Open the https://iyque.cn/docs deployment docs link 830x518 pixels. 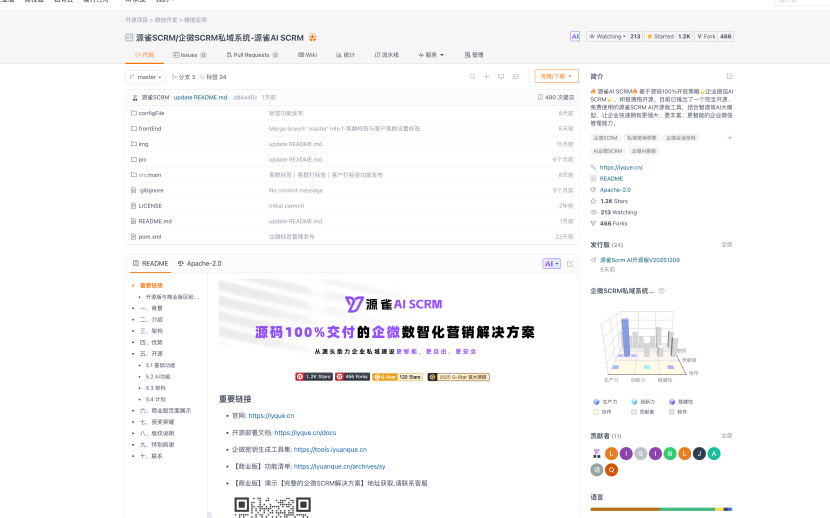[305, 432]
